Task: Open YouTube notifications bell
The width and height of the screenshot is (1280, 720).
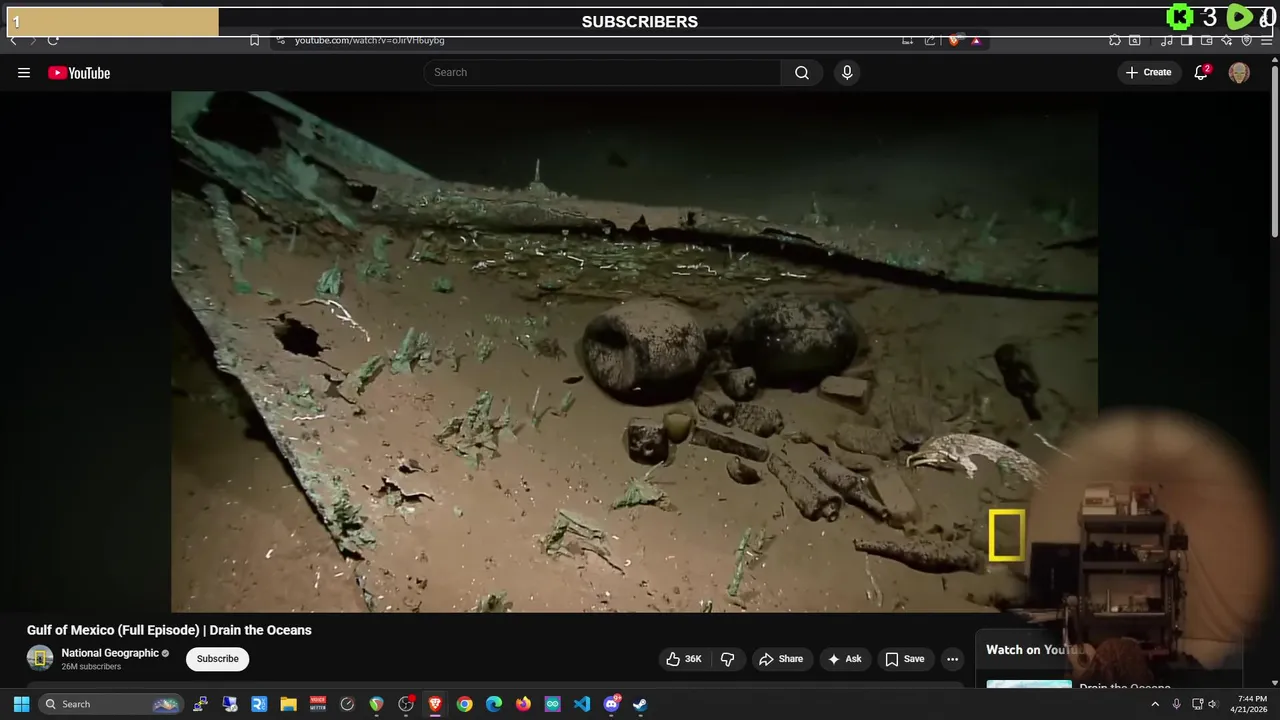Action: click(1201, 72)
